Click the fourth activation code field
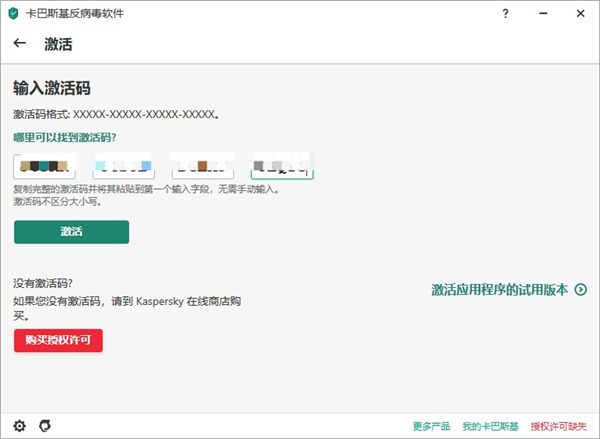Image resolution: width=600 pixels, height=439 pixels. [281, 166]
